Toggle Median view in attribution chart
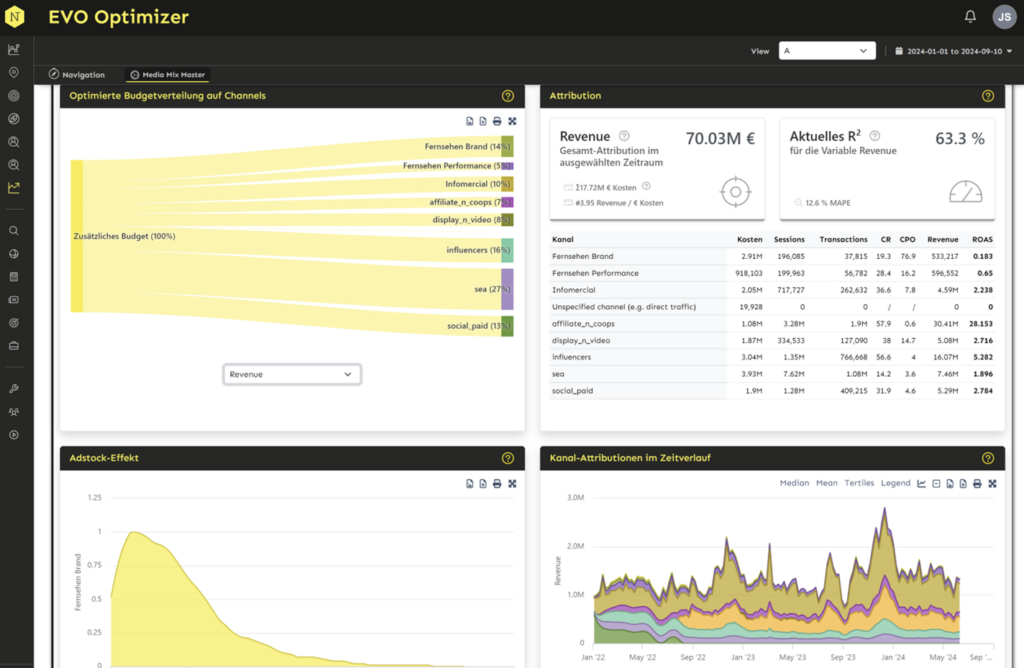Image resolution: width=1024 pixels, height=668 pixels. (x=794, y=483)
